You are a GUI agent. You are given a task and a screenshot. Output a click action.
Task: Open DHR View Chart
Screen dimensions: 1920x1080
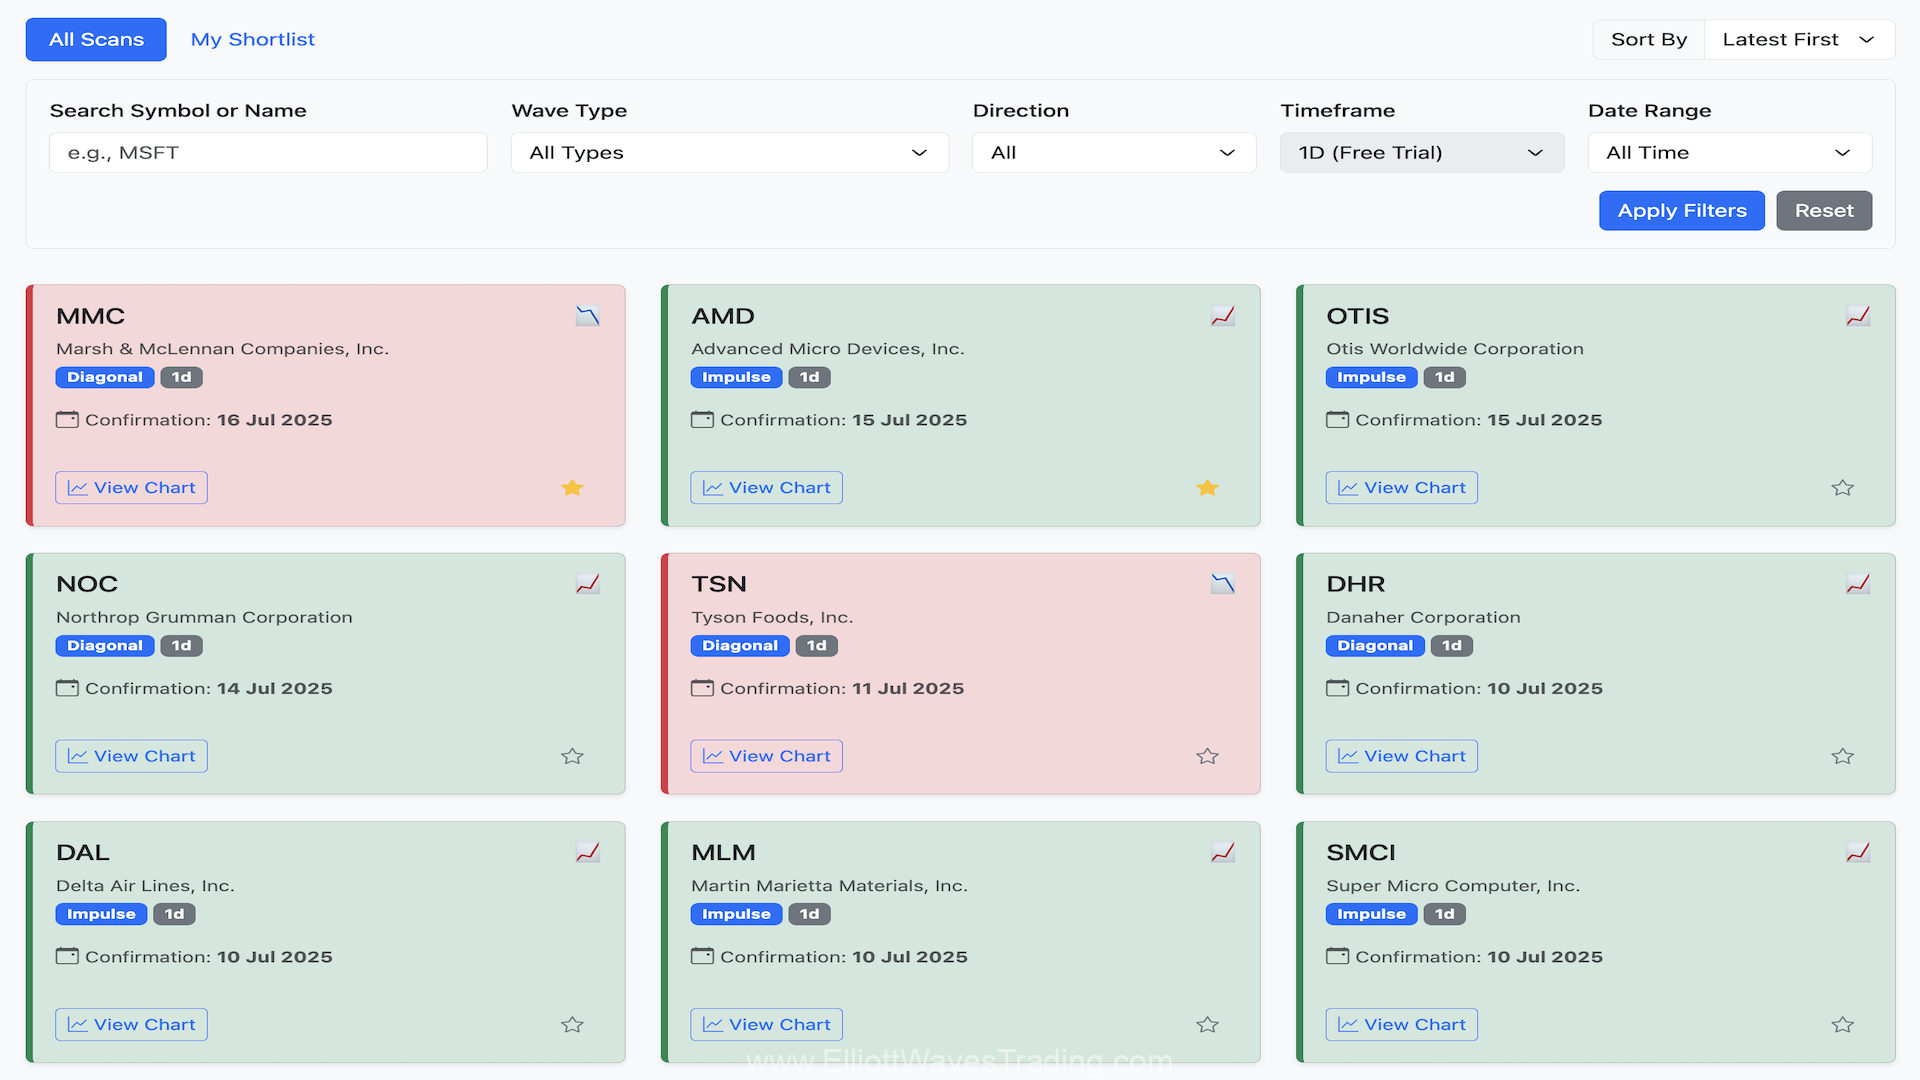point(1401,756)
